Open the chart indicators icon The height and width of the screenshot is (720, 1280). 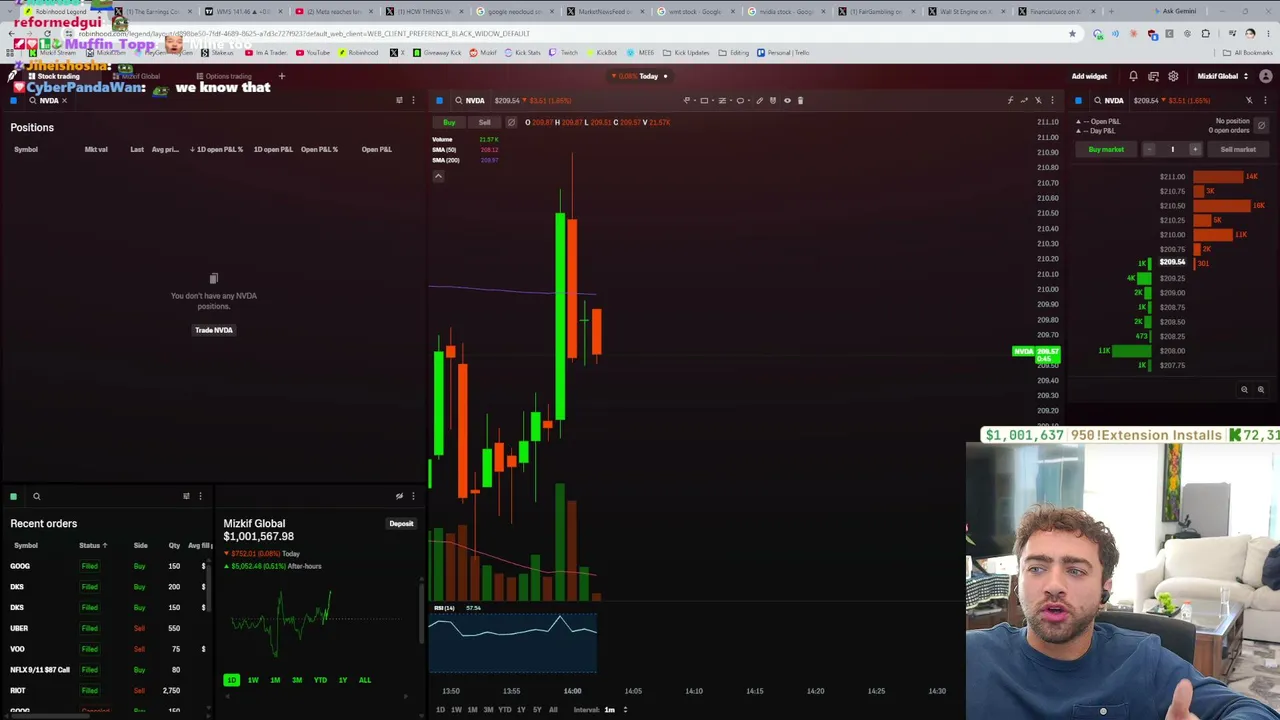(1010, 100)
